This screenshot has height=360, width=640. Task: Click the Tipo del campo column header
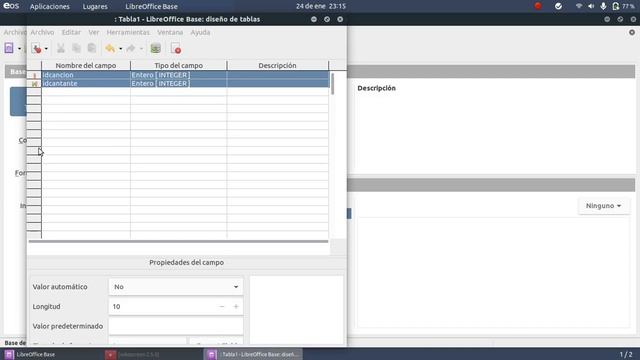click(x=178, y=65)
